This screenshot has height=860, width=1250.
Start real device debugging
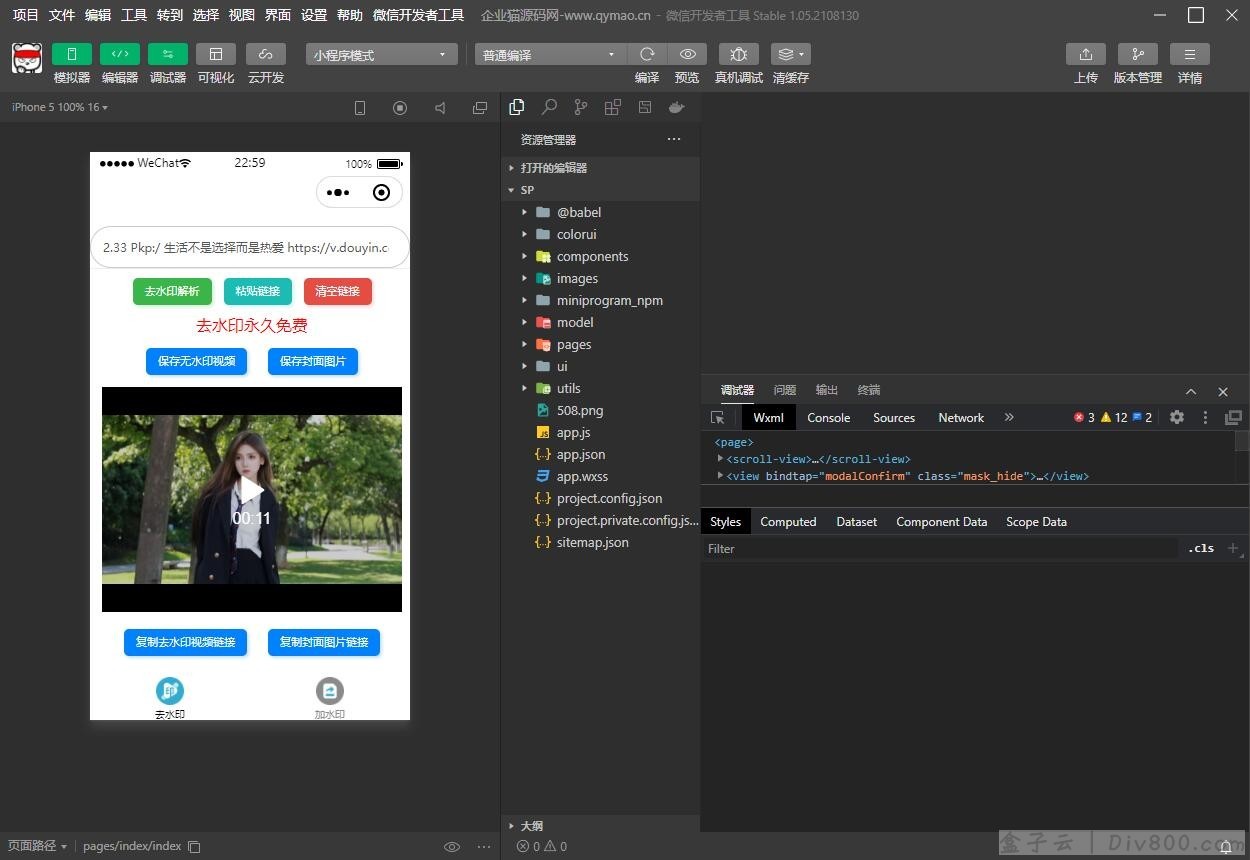click(739, 54)
